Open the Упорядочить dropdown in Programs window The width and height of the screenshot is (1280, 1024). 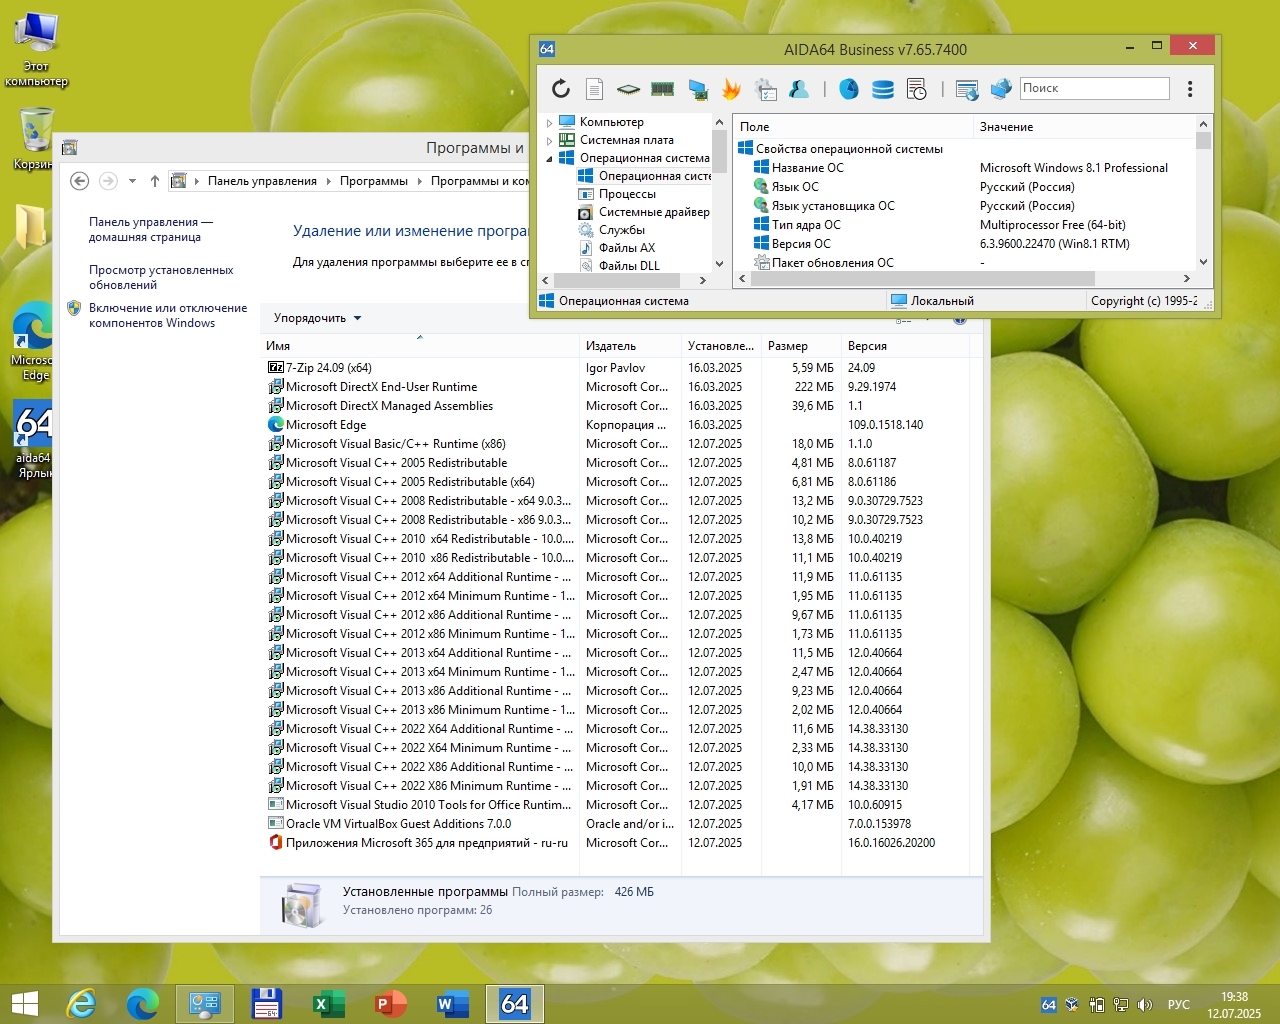click(x=317, y=318)
